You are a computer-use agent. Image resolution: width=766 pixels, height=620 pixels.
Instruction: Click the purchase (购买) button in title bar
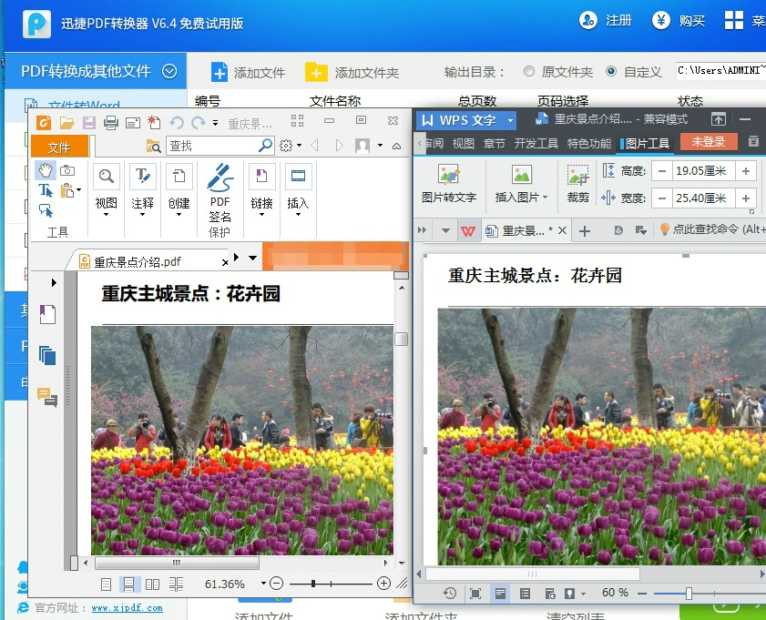click(679, 21)
